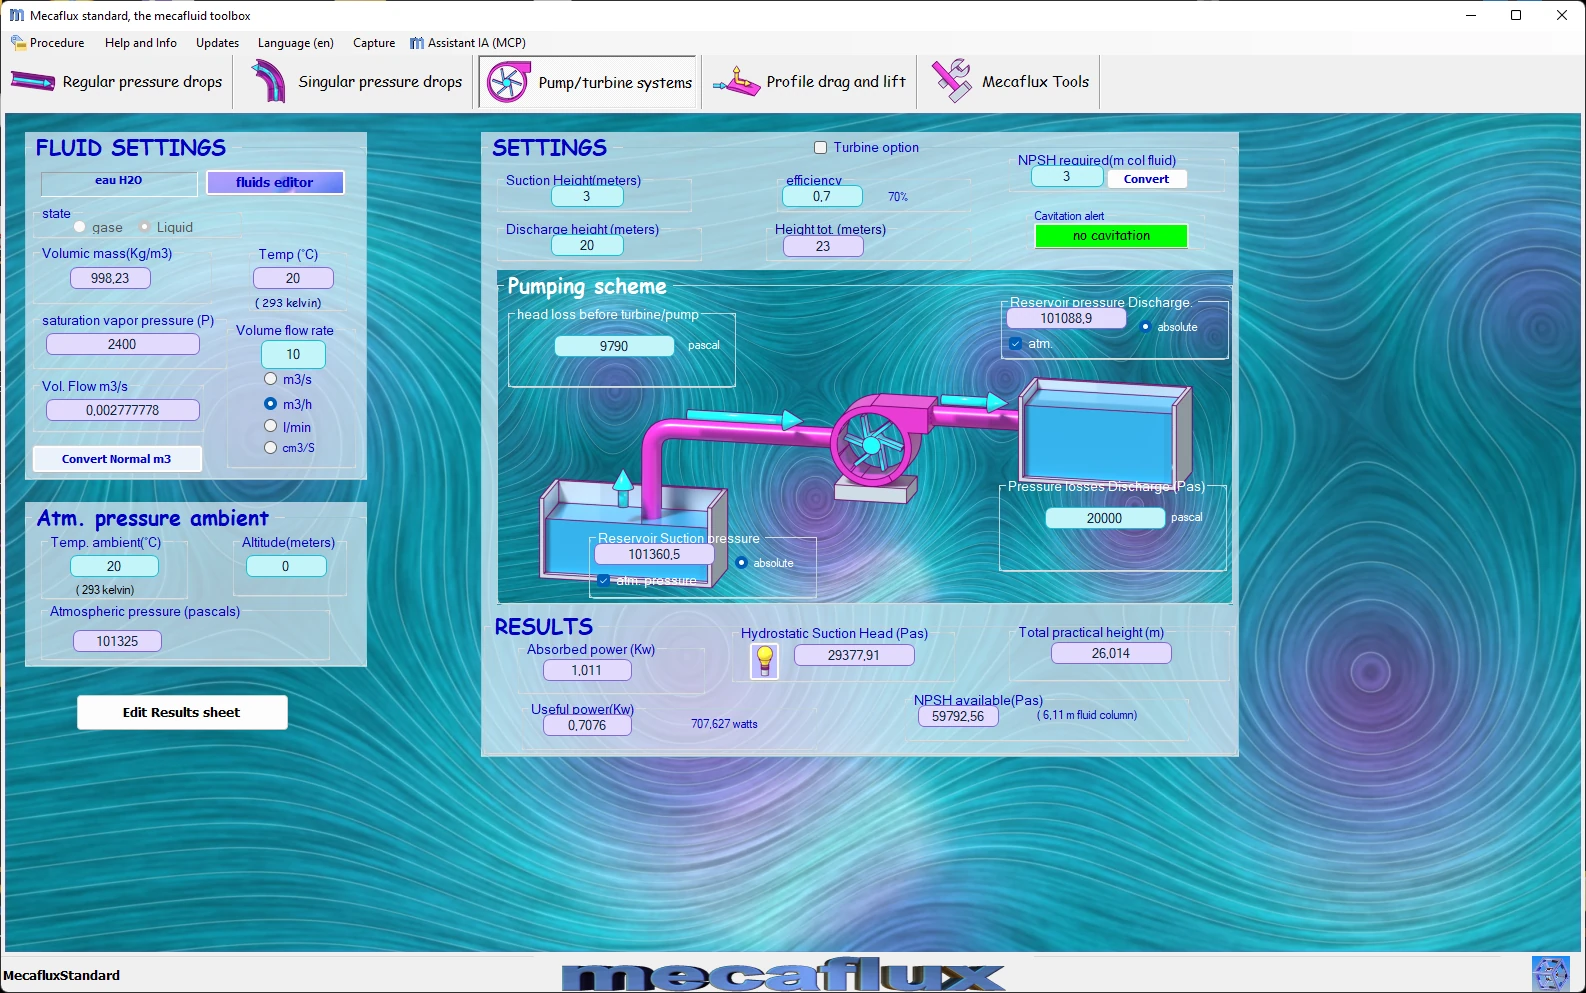Click the NPSH Convert button
Viewport: 1586px width, 993px height.
1146,179
